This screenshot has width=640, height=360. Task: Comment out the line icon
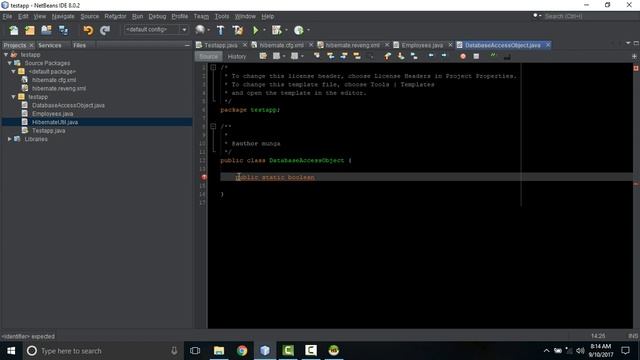coord(493,56)
